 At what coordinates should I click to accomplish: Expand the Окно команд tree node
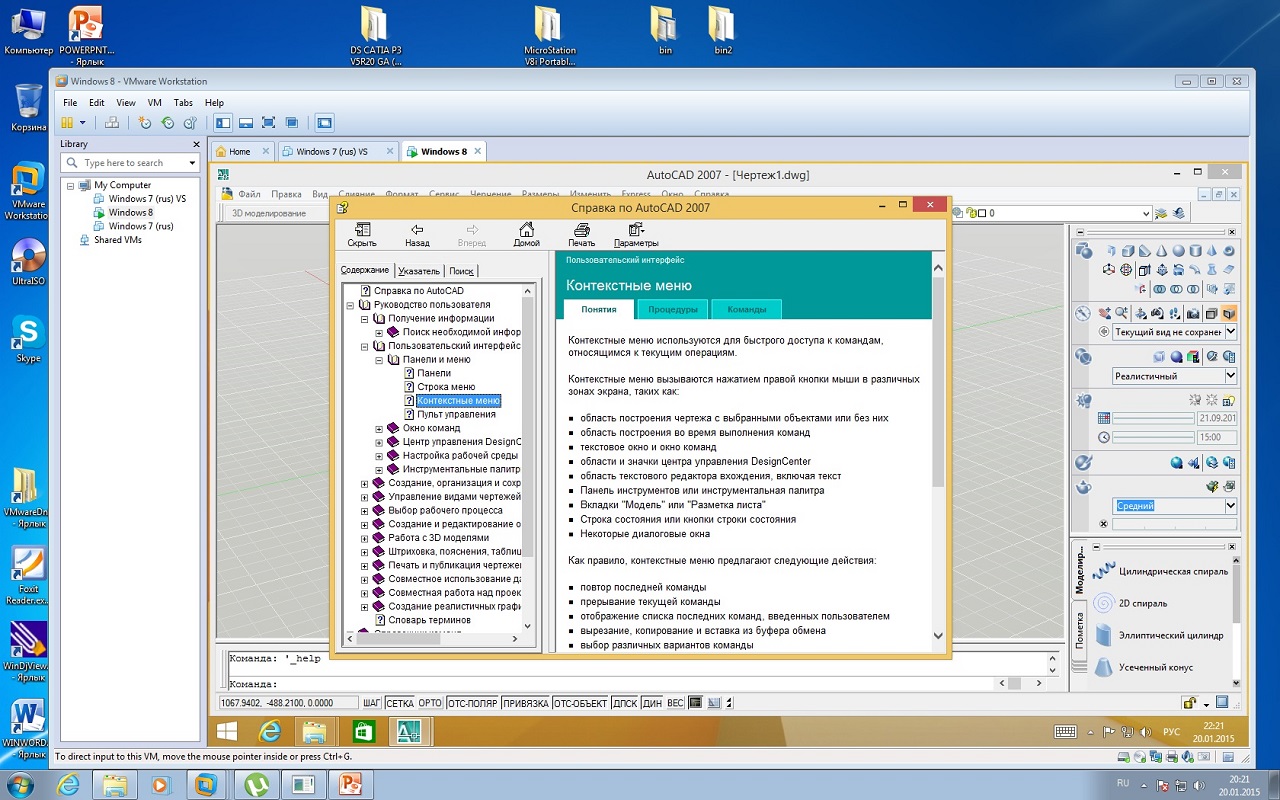(x=379, y=428)
